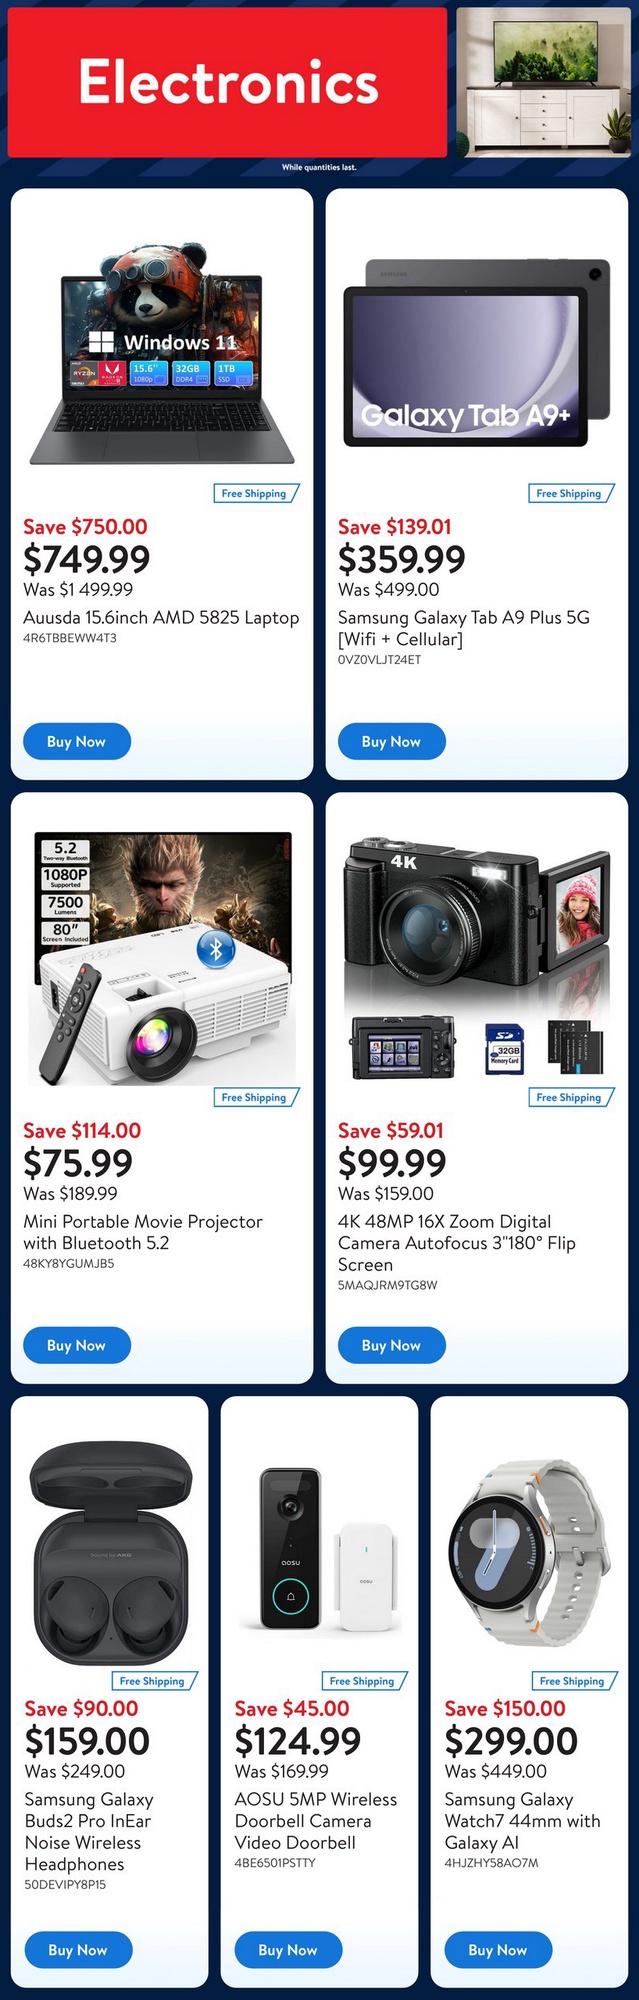Click Buy Now for 4K Digital Camera
This screenshot has width=639, height=2000.
click(391, 1345)
